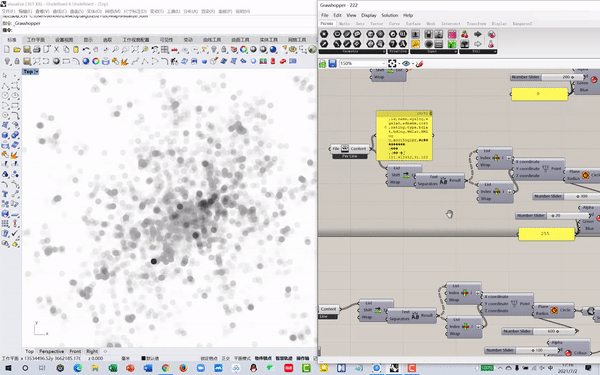600x375 pixels.
Task: Click the Open folder icon in Rhino toolbar
Action: [17, 49]
